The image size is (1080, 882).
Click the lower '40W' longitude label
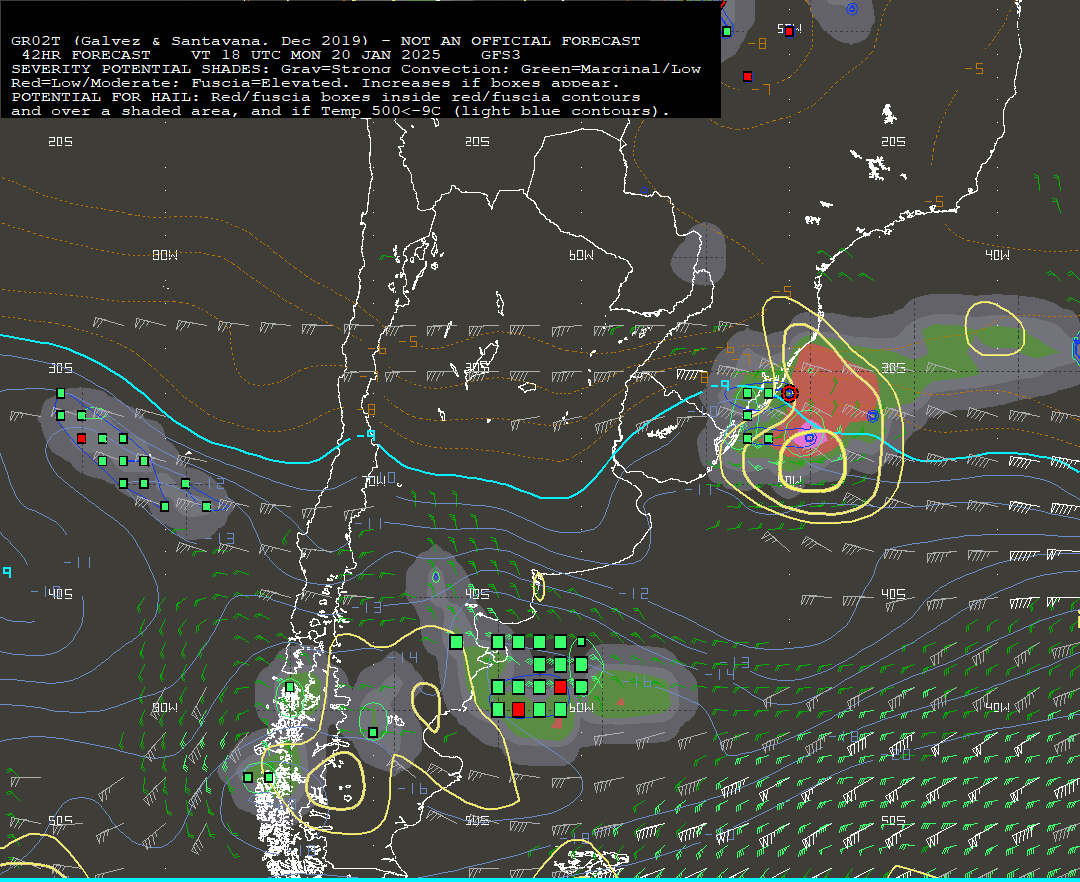pos(997,707)
